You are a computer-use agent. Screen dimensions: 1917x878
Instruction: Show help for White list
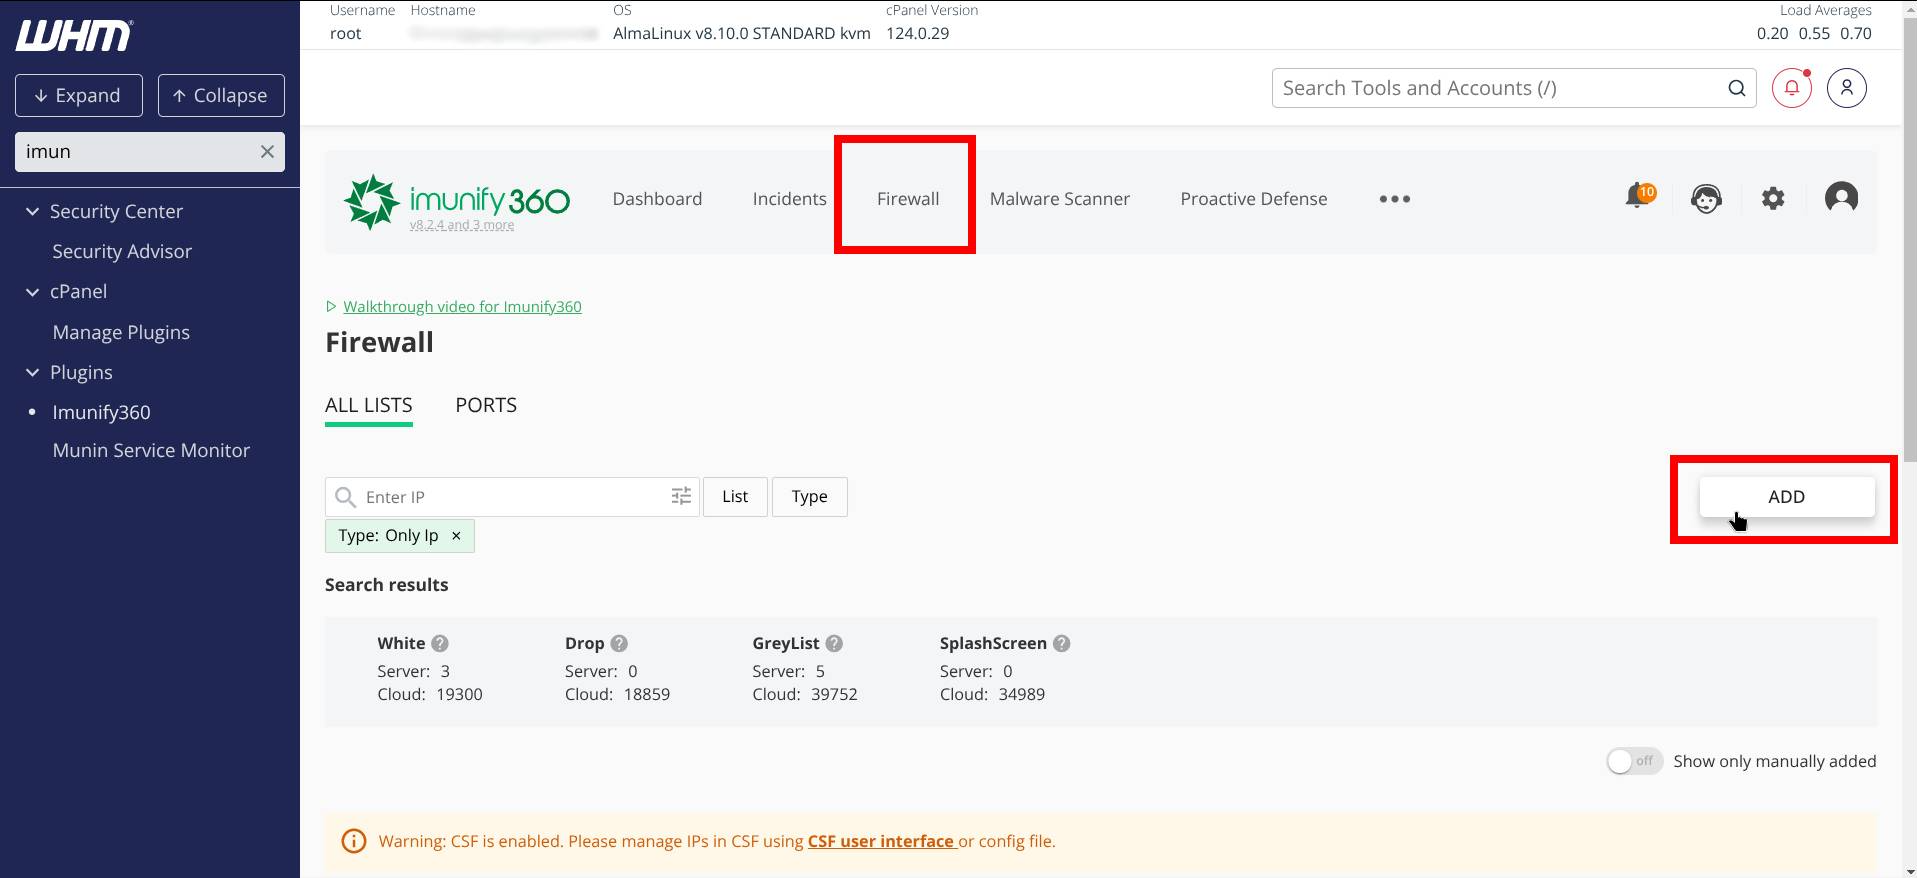440,644
